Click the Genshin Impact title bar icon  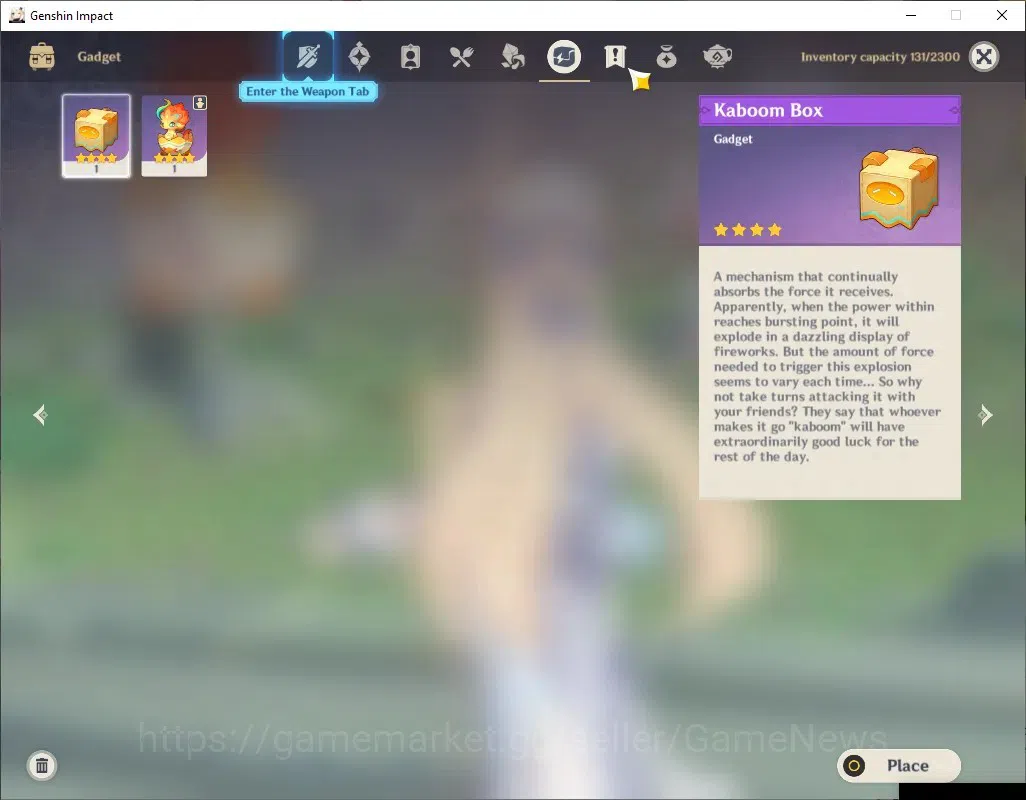pyautogui.click(x=17, y=15)
